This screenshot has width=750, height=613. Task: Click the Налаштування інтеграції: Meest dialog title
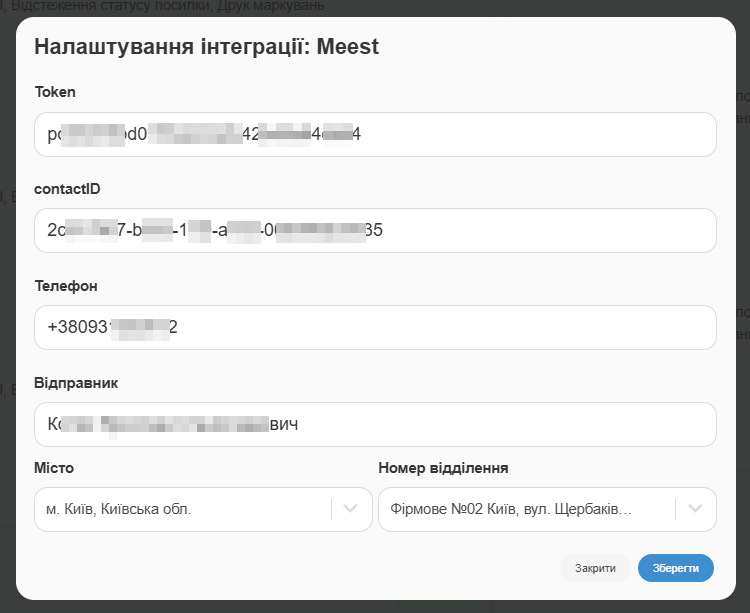click(x=206, y=47)
